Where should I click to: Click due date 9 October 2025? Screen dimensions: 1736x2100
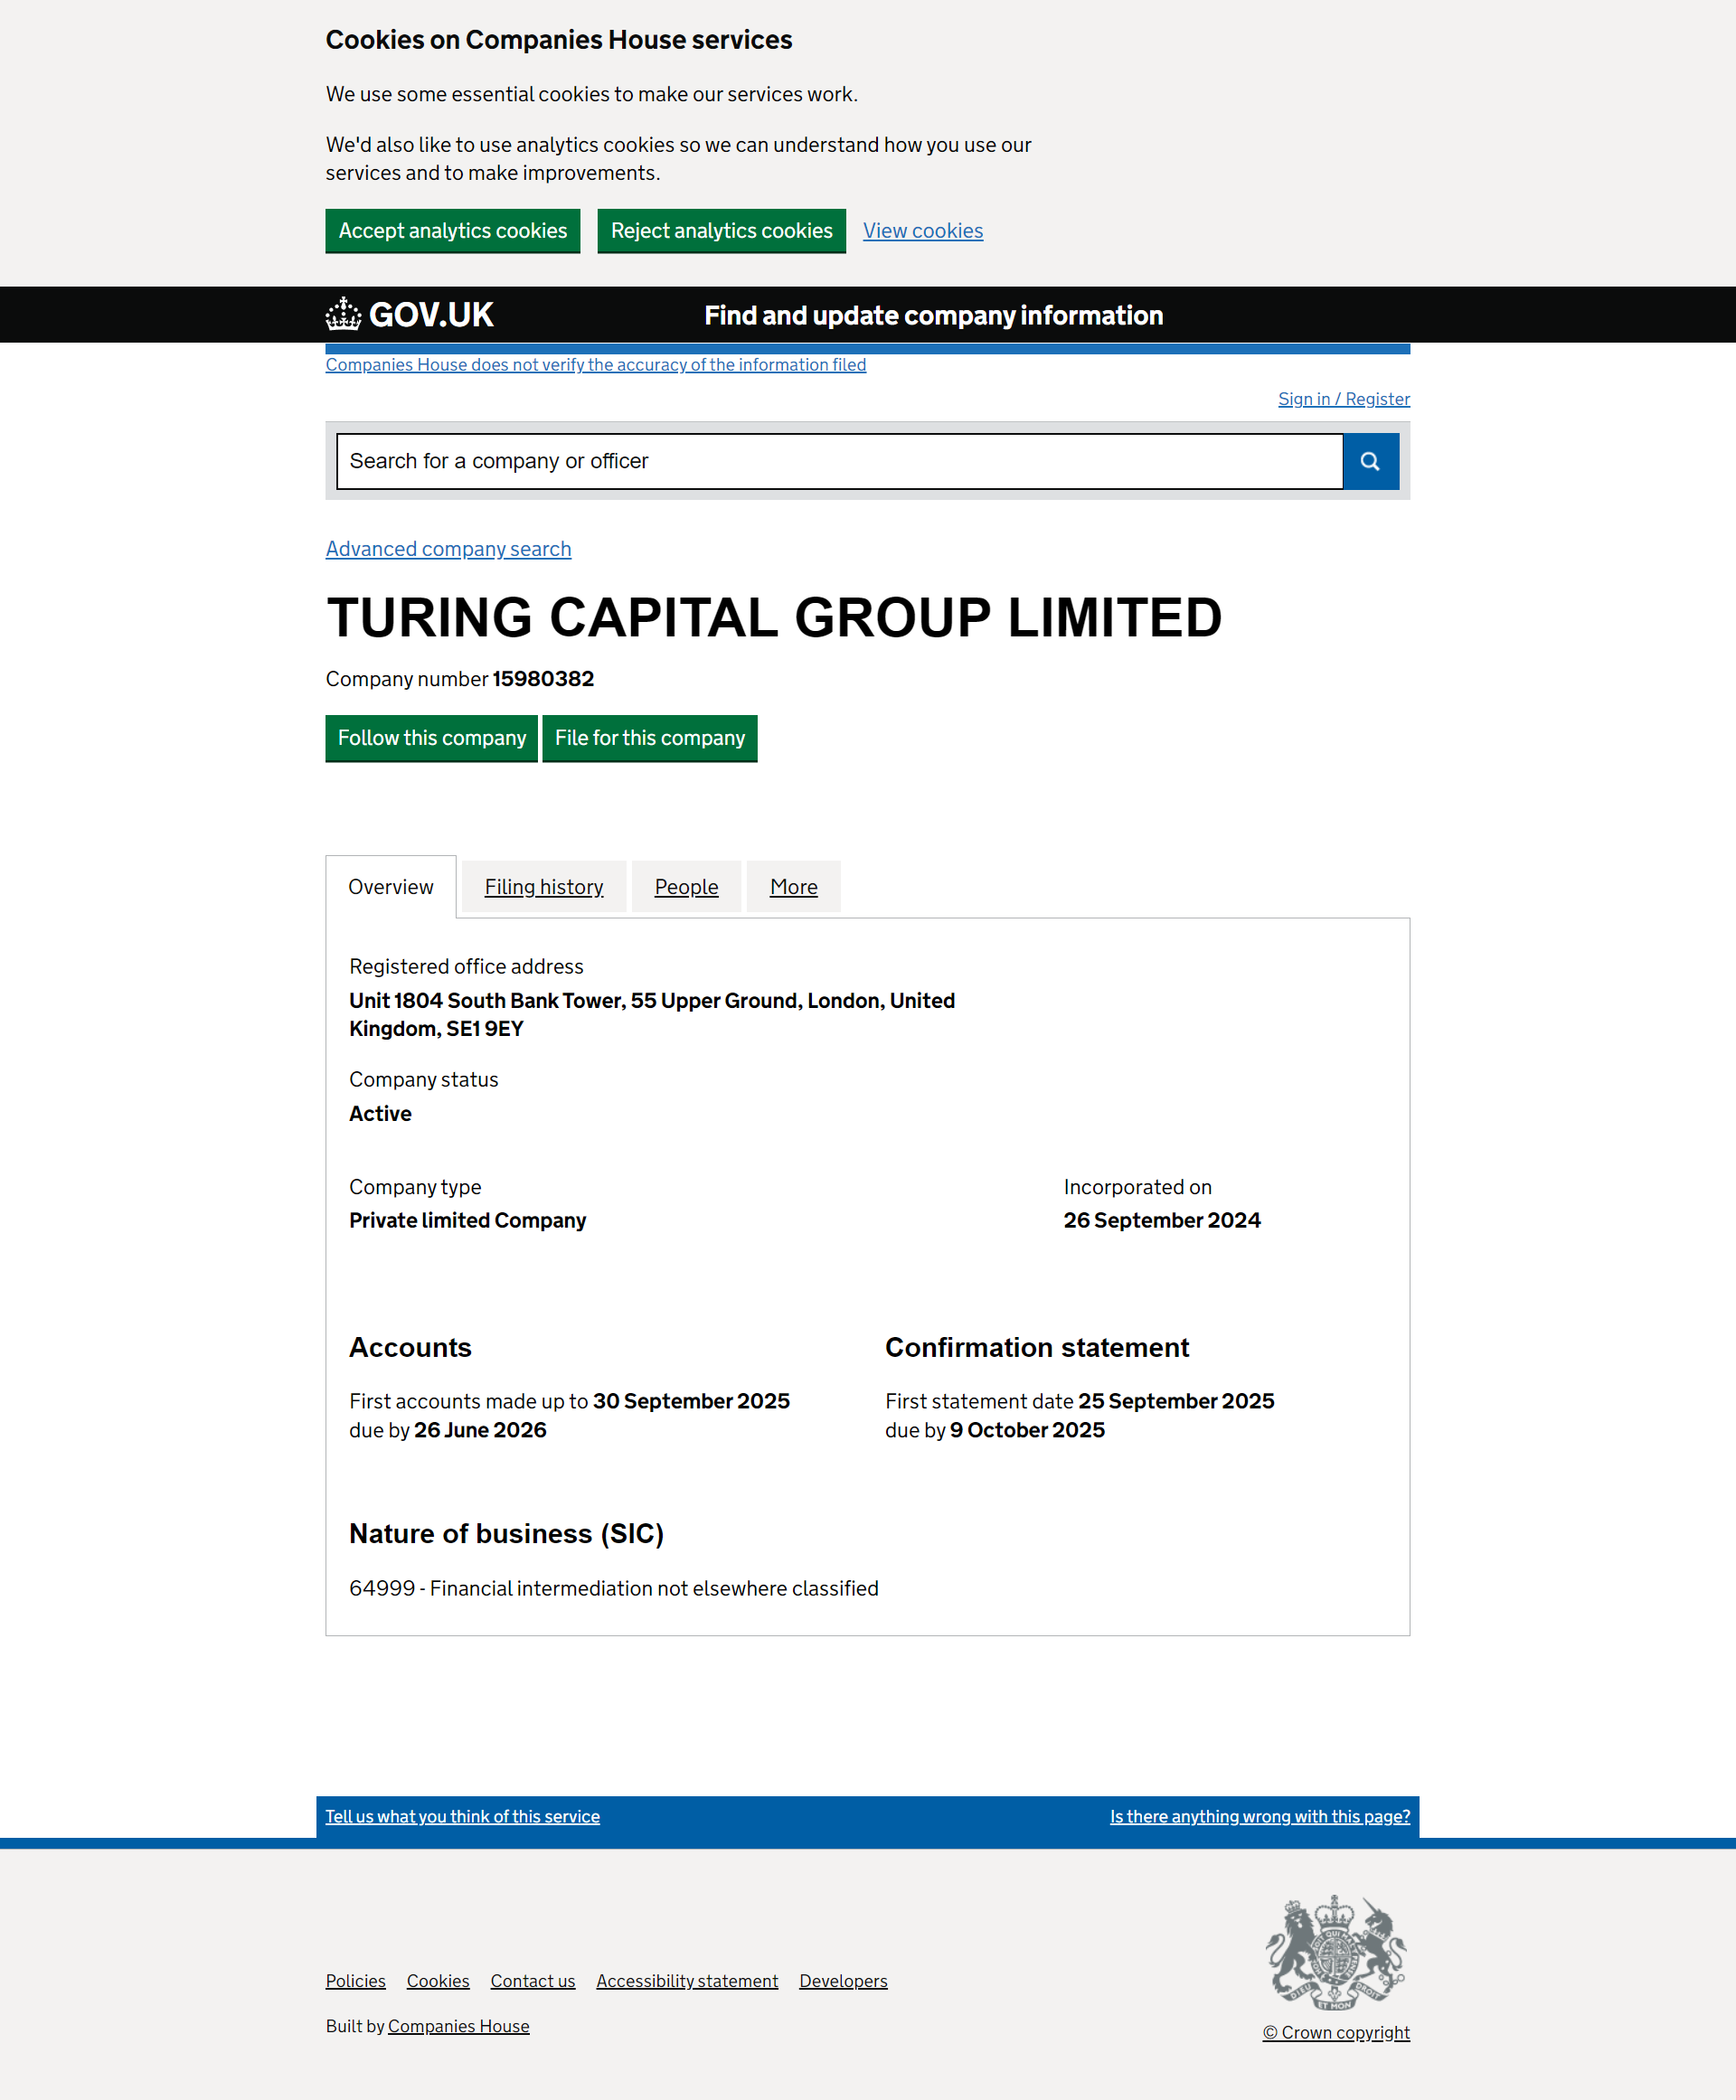coord(1027,1430)
